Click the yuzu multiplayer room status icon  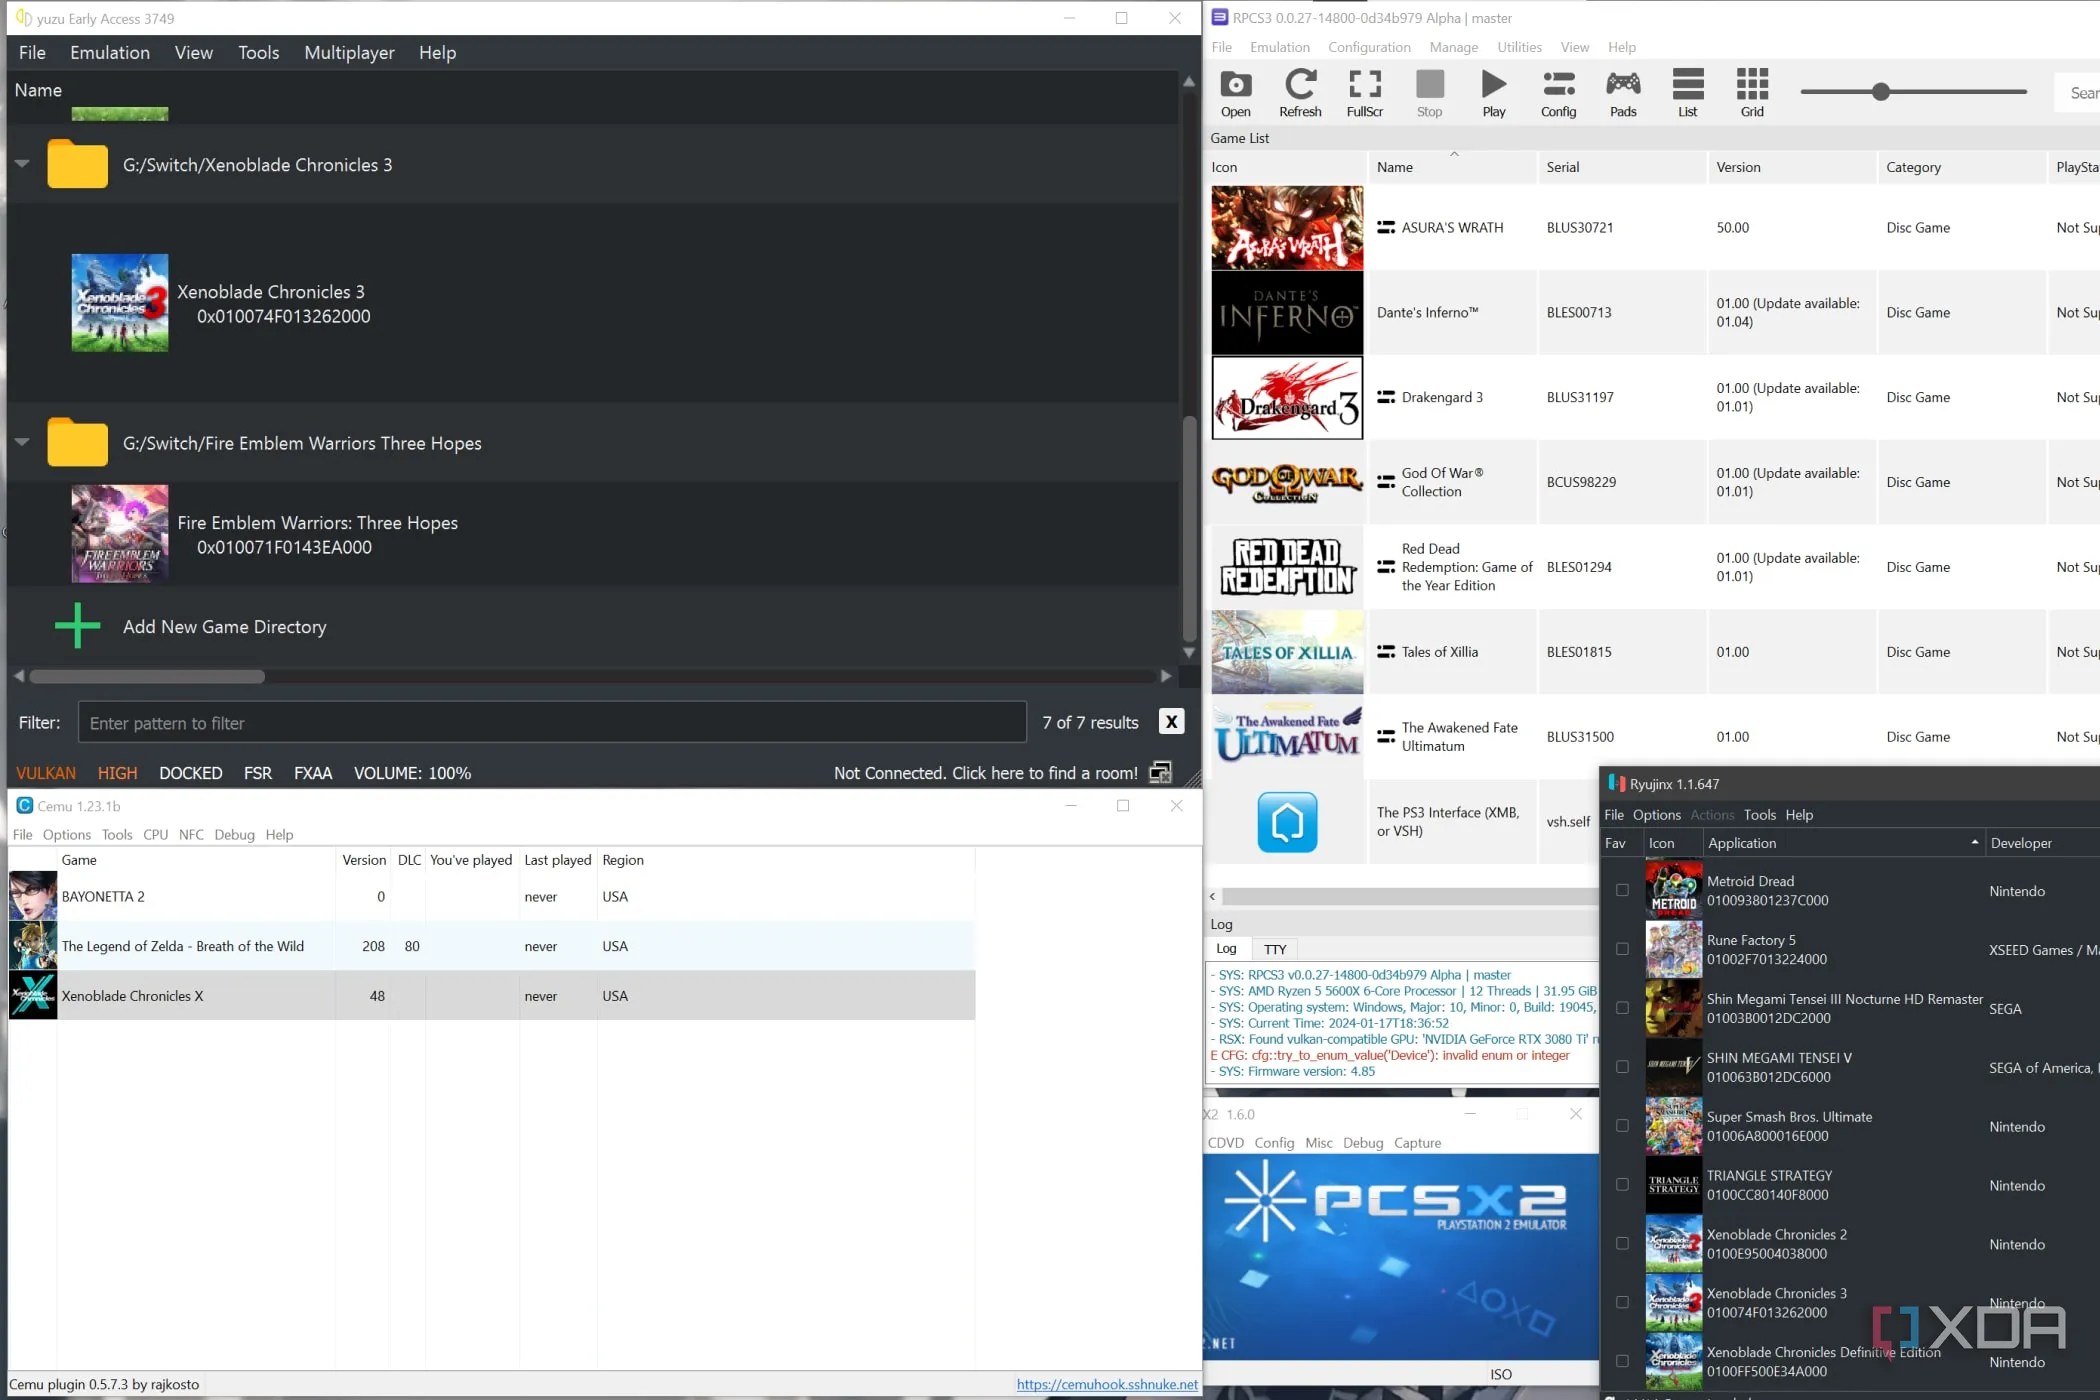click(x=1160, y=773)
